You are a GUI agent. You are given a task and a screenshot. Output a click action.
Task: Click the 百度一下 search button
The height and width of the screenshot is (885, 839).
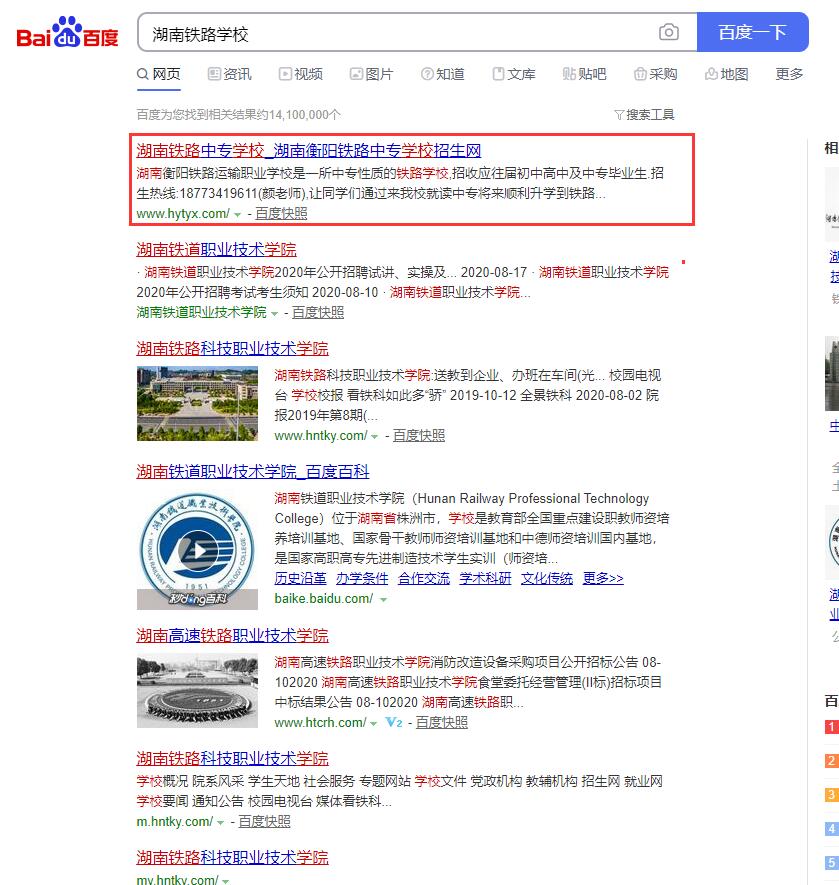pyautogui.click(x=752, y=32)
